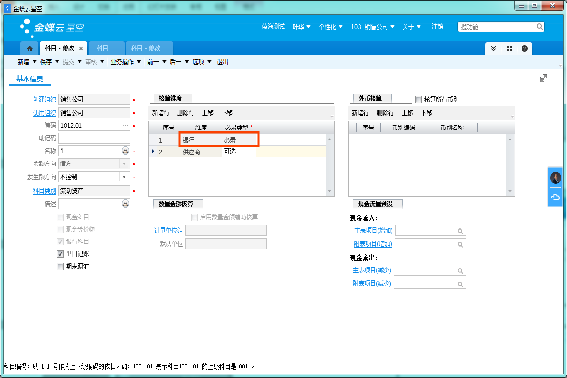Click the up arrow of 核算维度 grid scrollbar

click(x=329, y=139)
